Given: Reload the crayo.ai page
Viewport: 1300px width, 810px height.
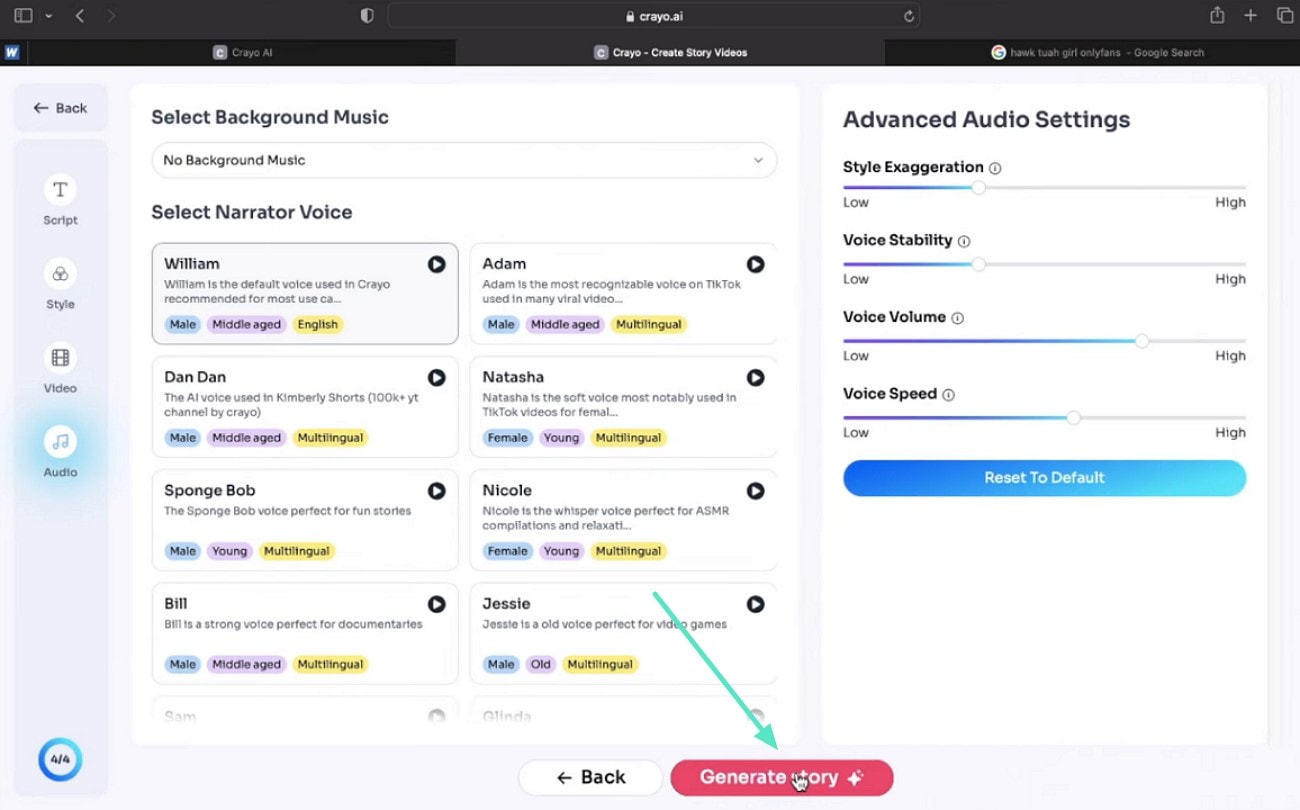Looking at the screenshot, I should point(908,16).
